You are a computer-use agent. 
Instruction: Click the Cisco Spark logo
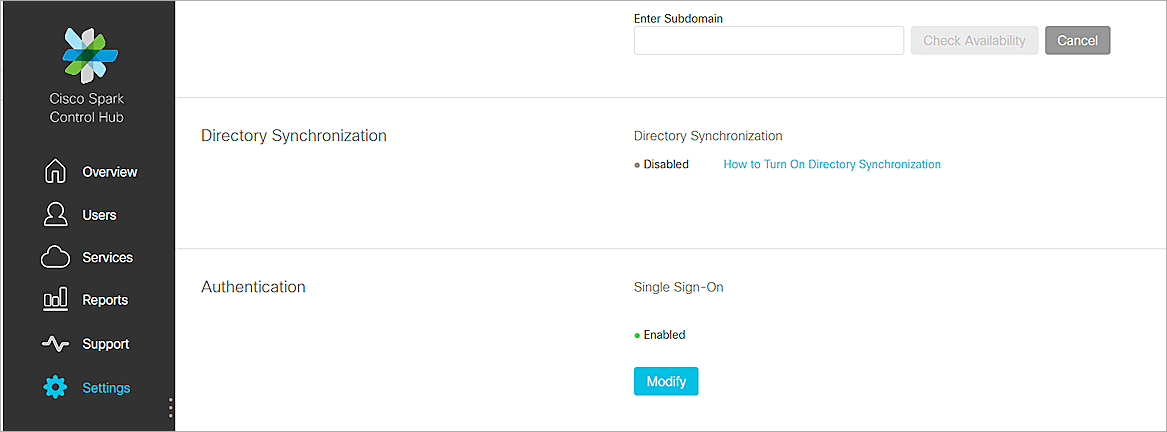[87, 54]
